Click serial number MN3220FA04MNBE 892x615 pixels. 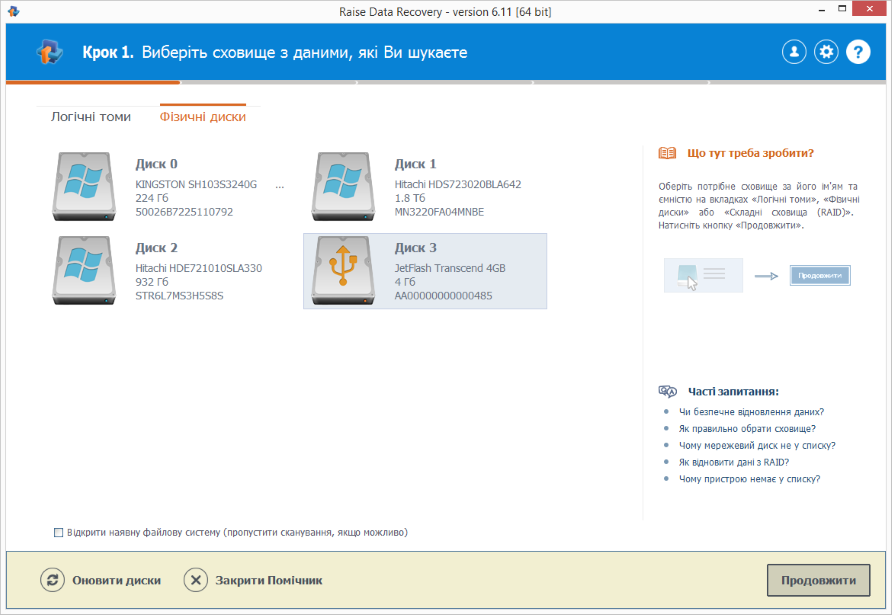pyautogui.click(x=439, y=212)
